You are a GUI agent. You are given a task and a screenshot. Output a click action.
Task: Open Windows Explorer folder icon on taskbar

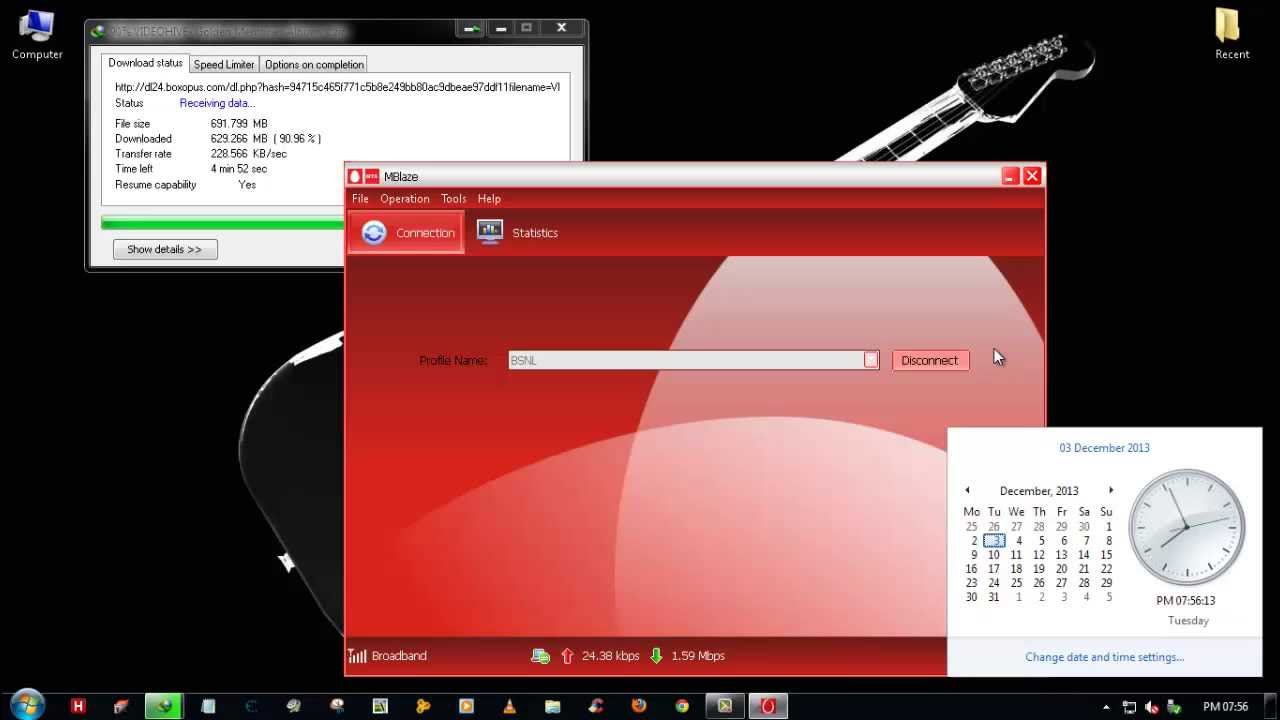click(x=553, y=706)
